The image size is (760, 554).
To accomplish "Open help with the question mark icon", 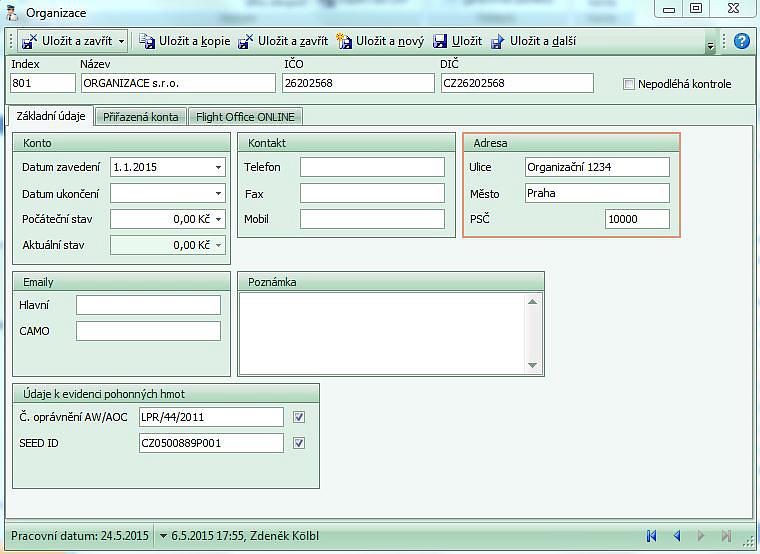I will [x=741, y=41].
